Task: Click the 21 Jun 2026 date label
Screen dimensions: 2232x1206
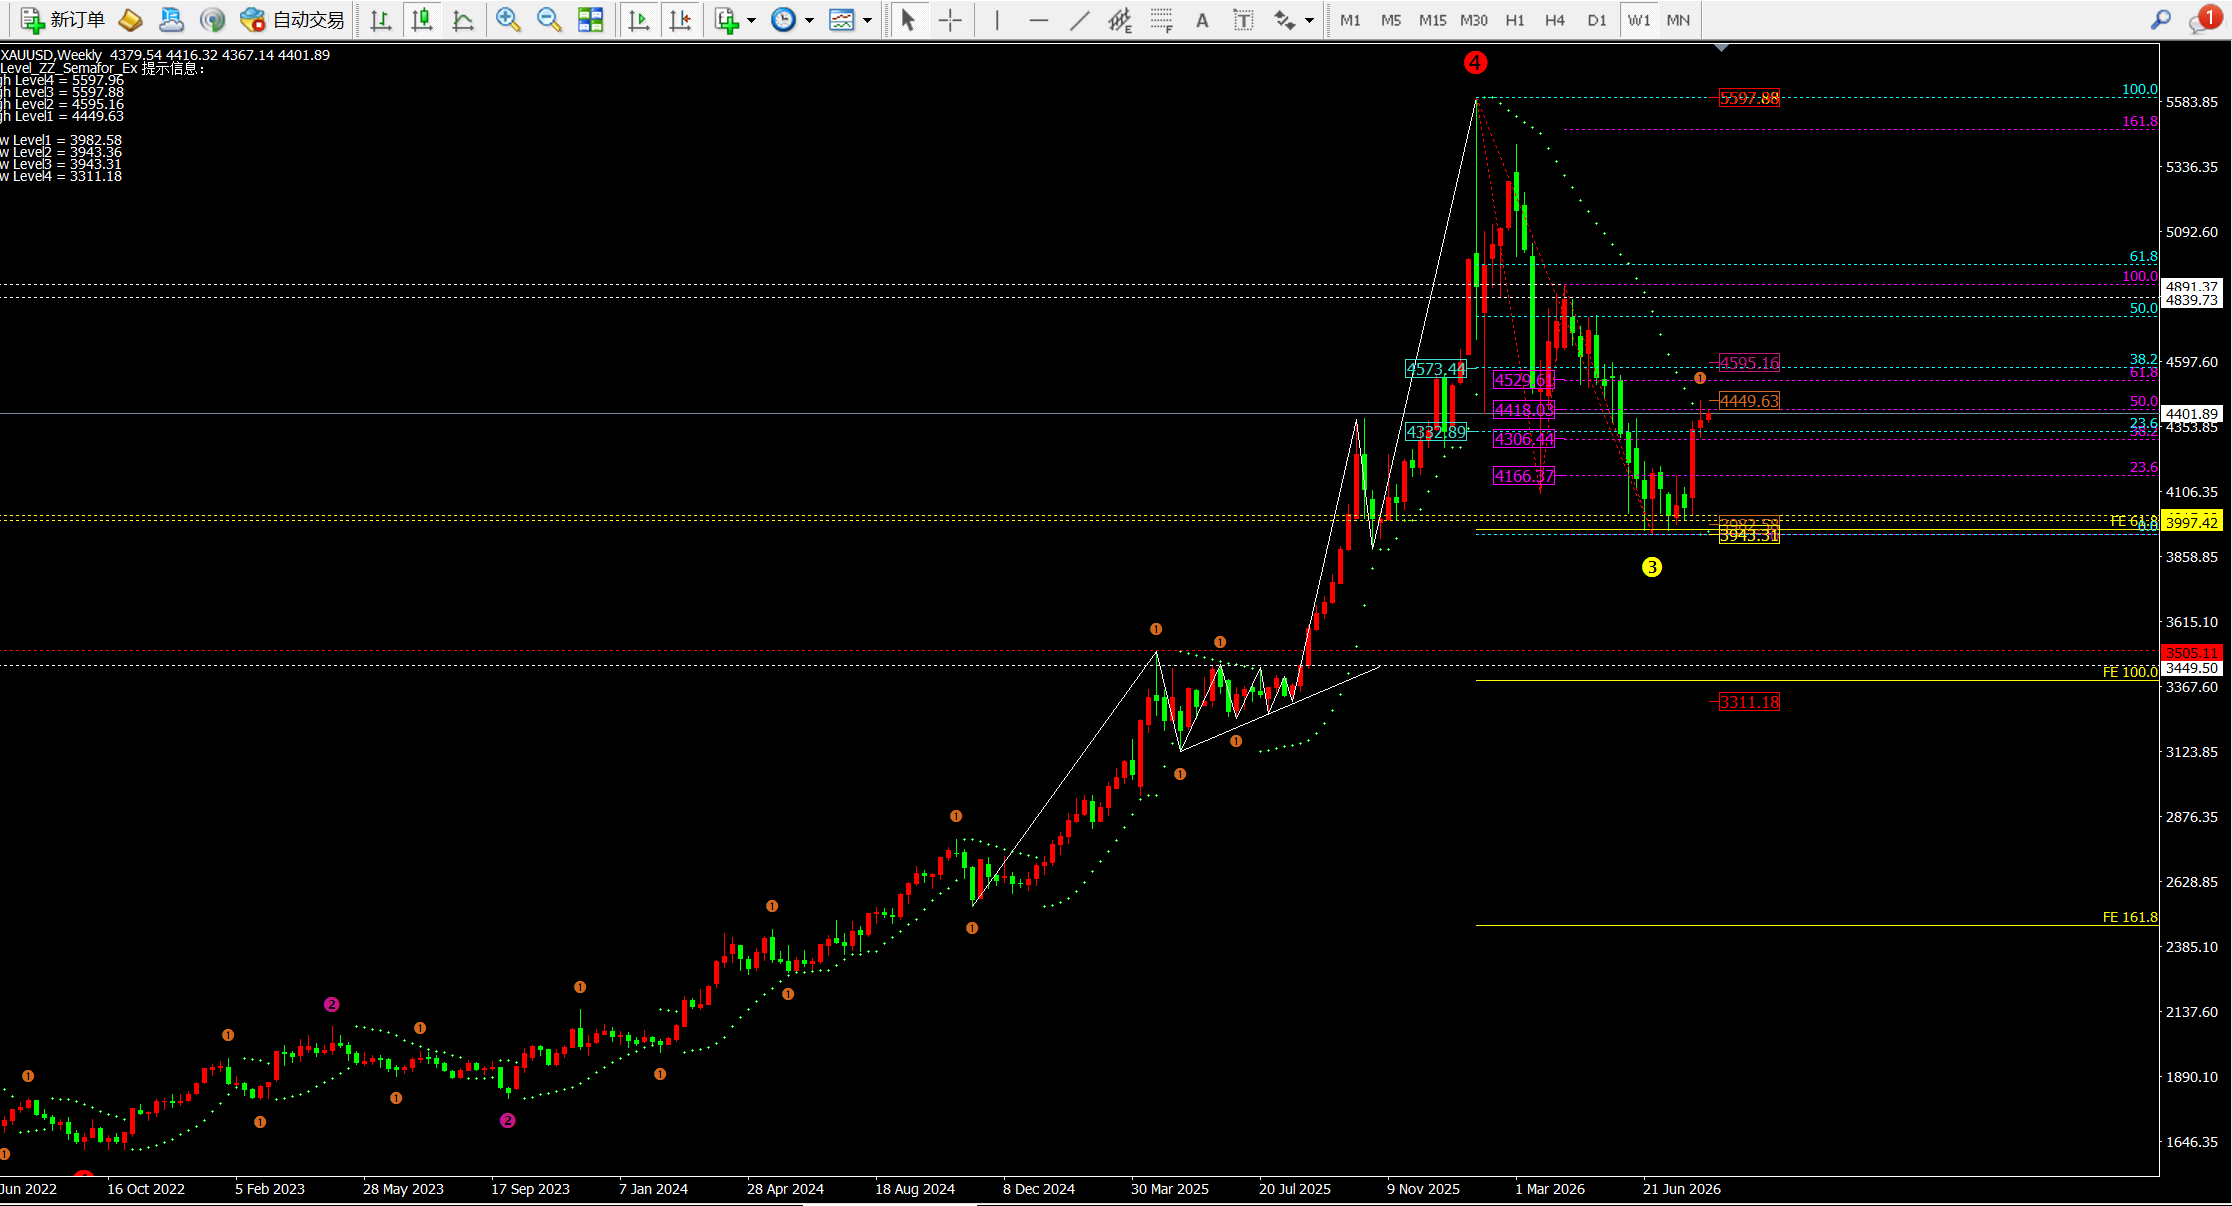Action: [x=1682, y=1189]
